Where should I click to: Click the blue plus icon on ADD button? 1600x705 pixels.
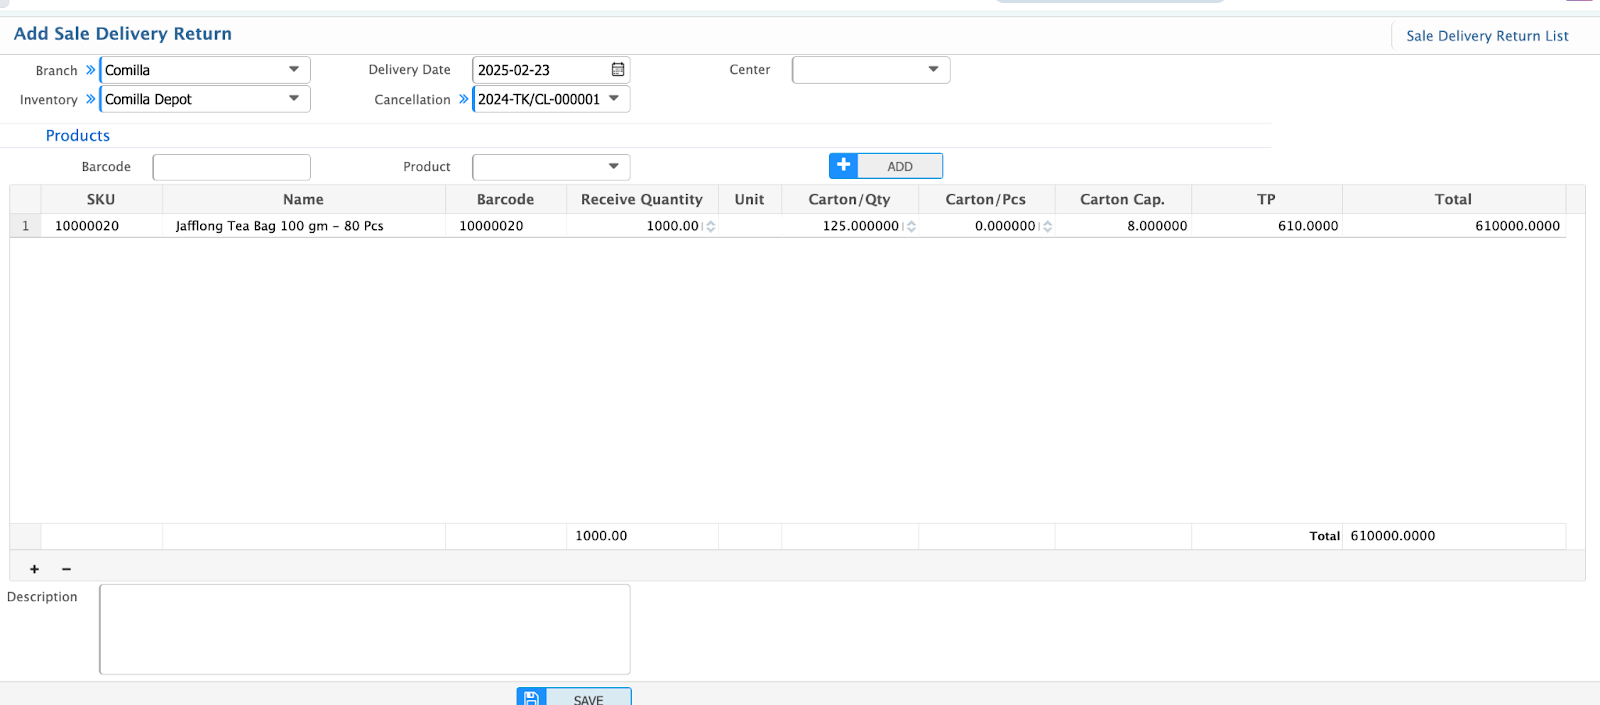[x=844, y=166]
